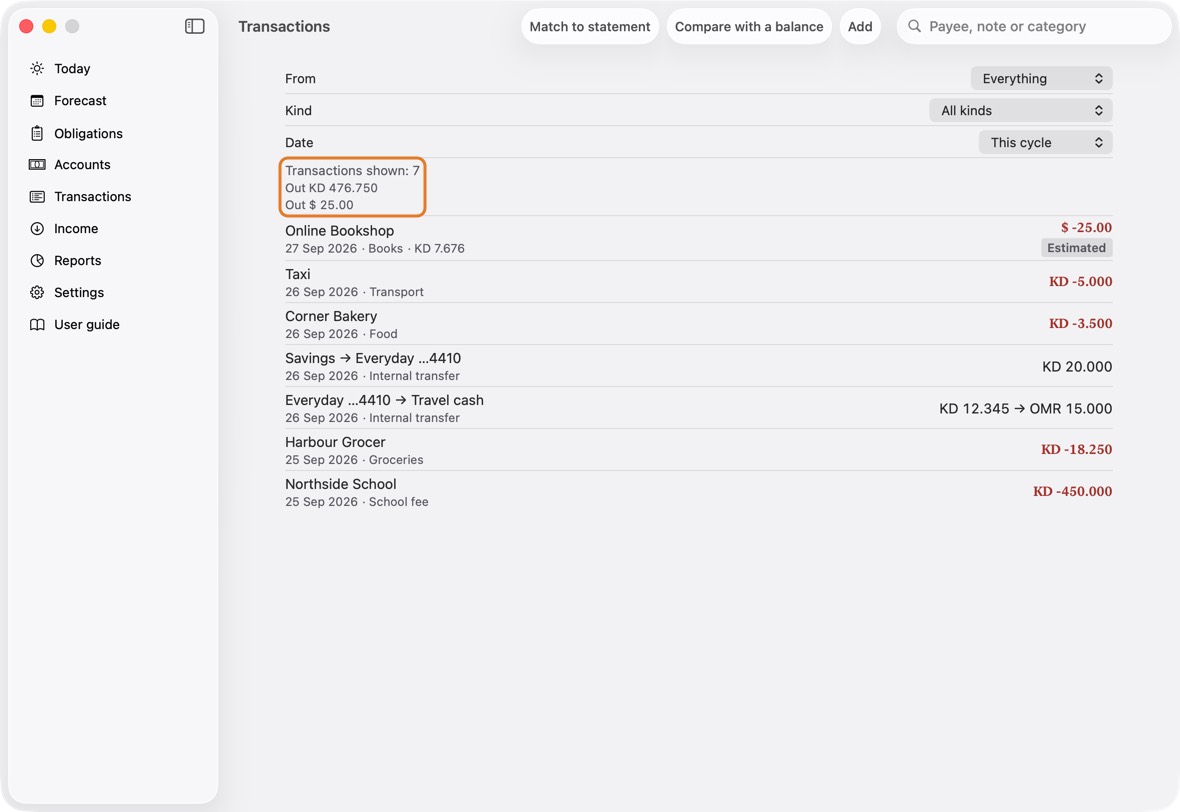Viewport: 1180px width, 812px height.
Task: Open Savings → Everyday ...4410 transfer
Action: [x=698, y=366]
